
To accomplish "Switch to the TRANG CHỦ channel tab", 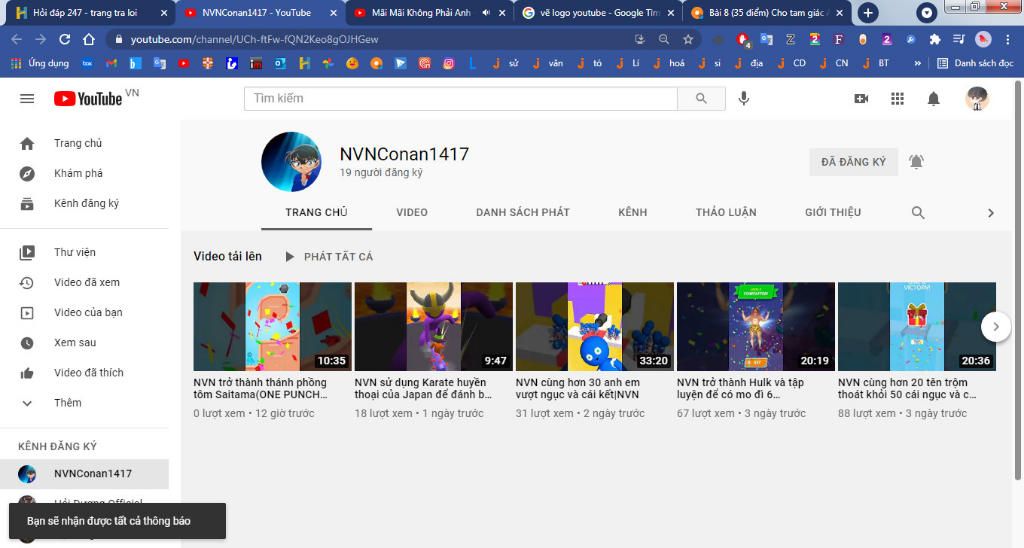I will coord(316,212).
